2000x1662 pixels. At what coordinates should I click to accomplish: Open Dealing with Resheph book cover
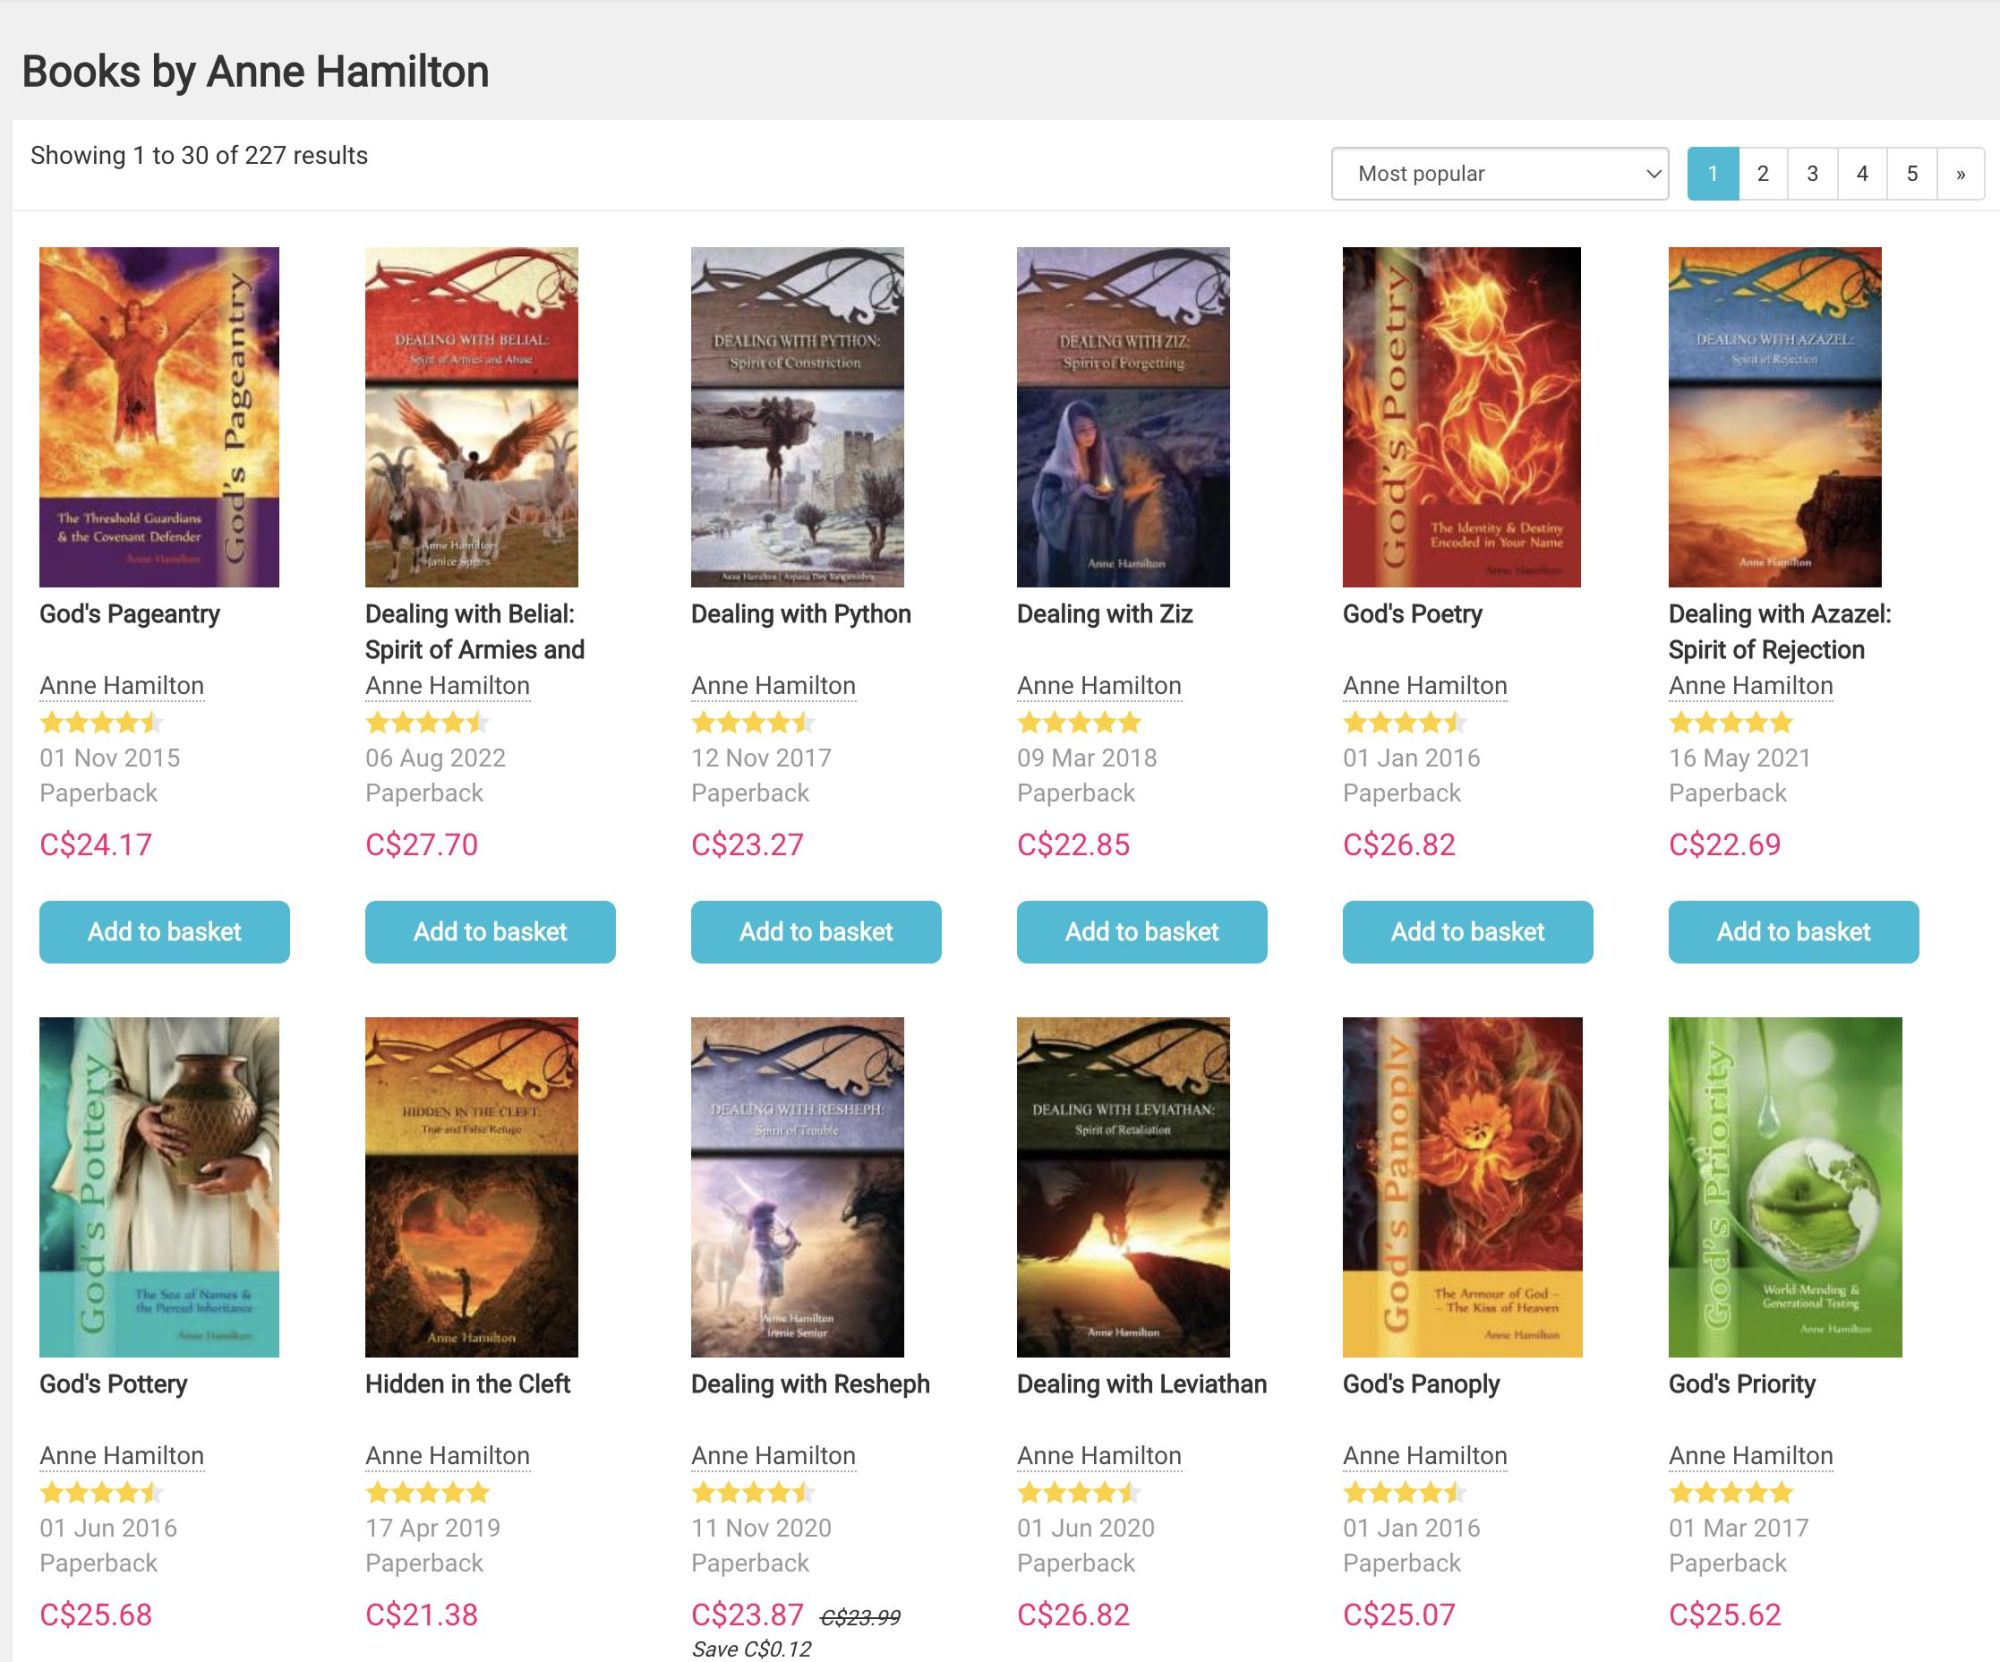click(797, 1187)
